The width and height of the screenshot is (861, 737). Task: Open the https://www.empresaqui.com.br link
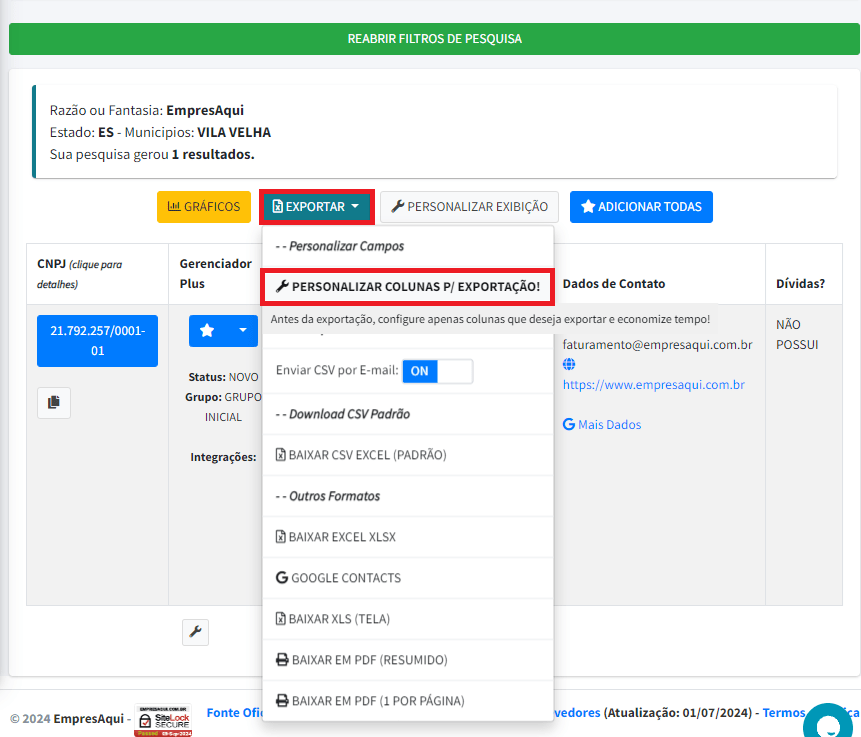coord(653,384)
